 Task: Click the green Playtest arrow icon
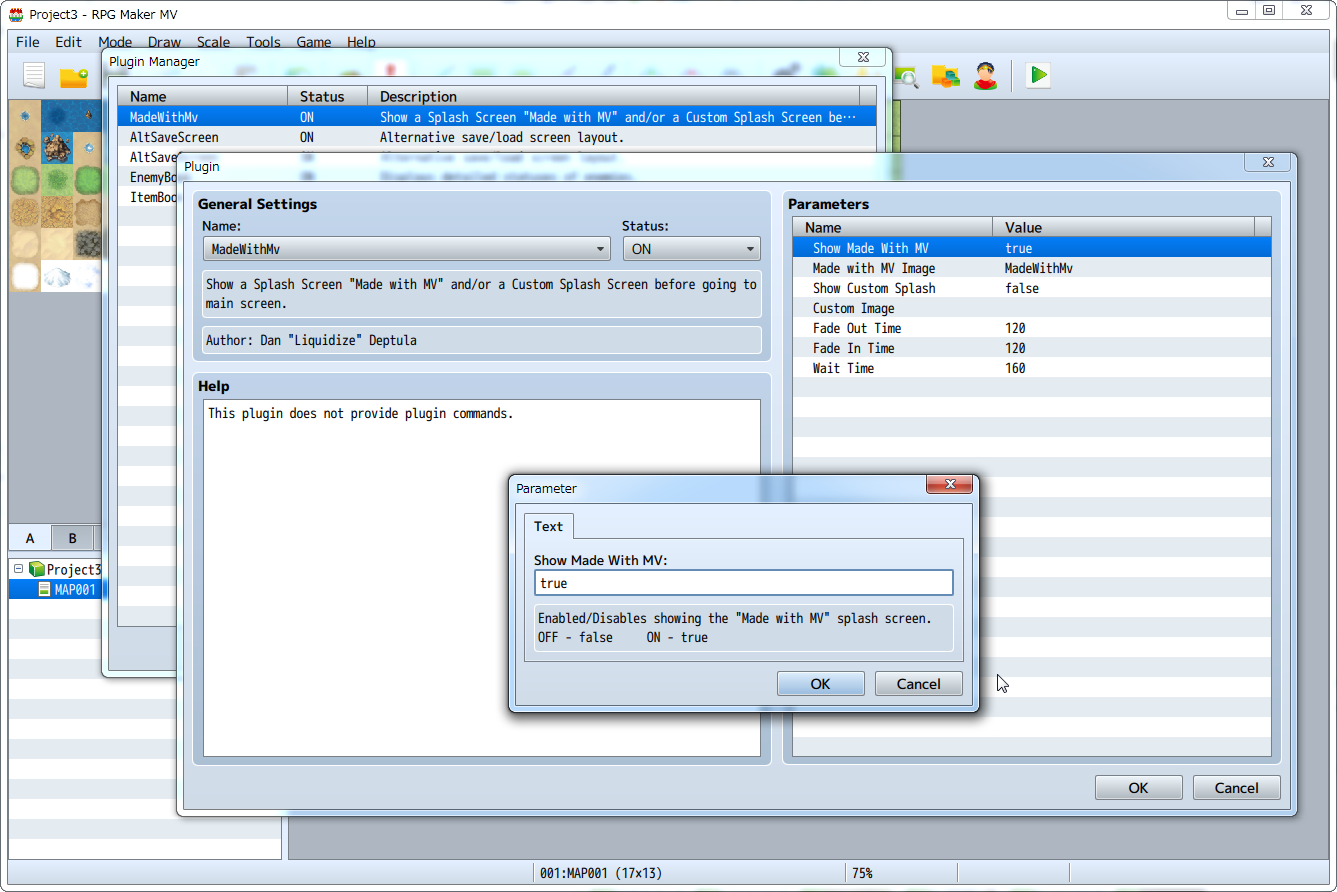(1038, 75)
